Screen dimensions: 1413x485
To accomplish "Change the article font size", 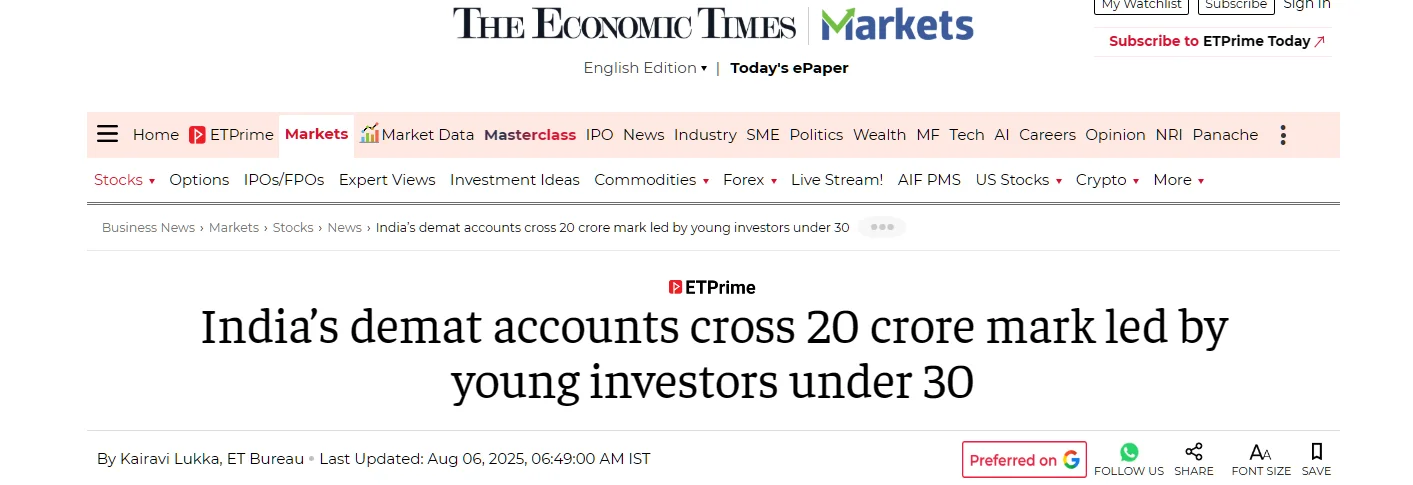I will tap(1260, 453).
